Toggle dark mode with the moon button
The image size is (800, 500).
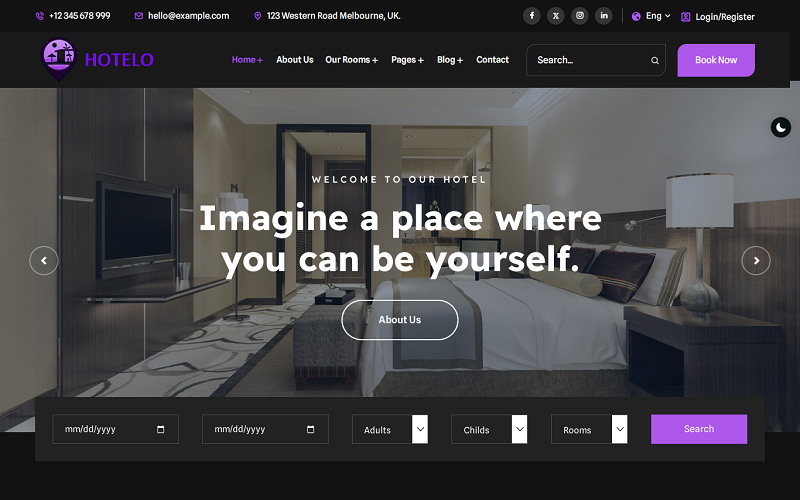pyautogui.click(x=781, y=127)
